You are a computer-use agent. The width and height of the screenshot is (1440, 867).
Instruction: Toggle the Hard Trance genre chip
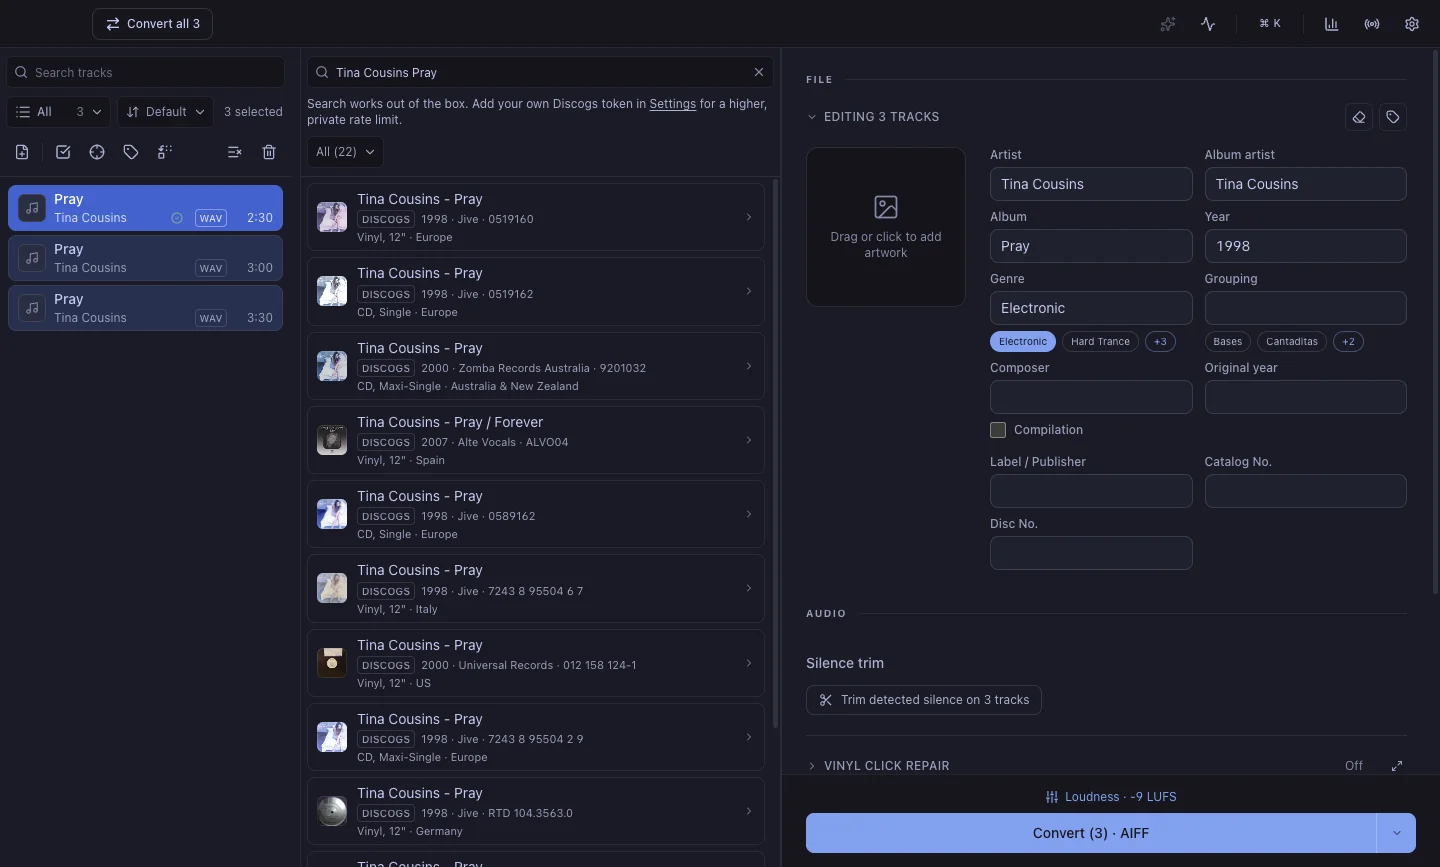[x=1100, y=342]
